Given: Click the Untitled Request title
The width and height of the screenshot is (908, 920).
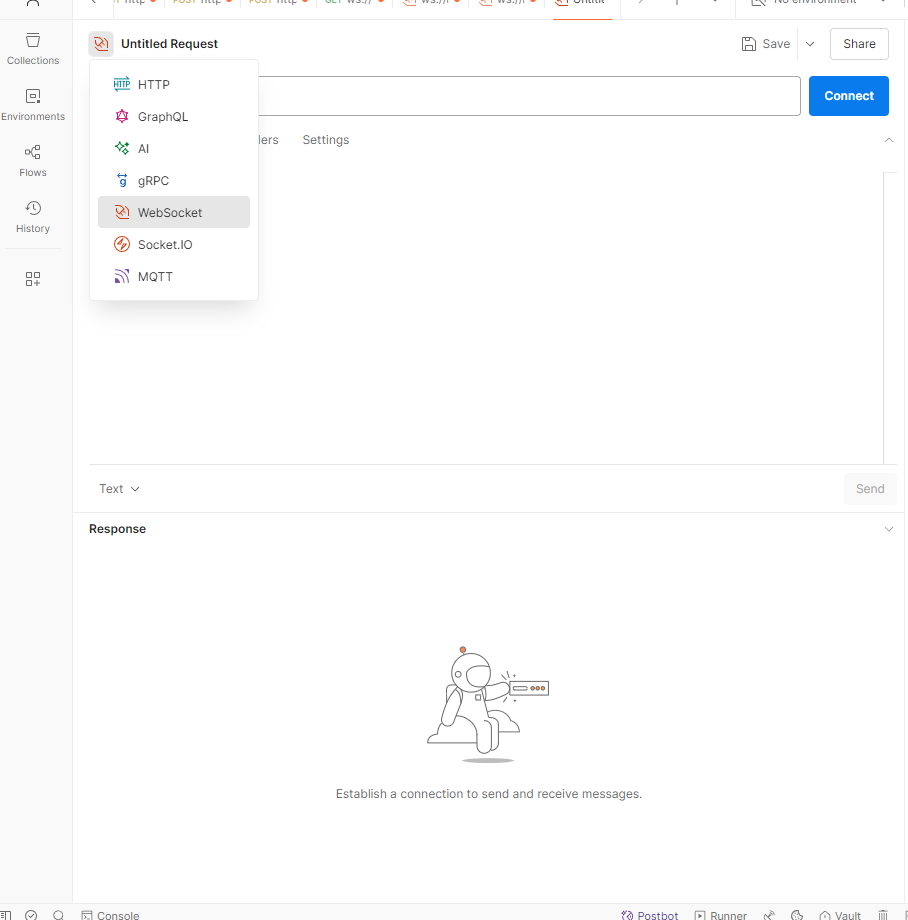Looking at the screenshot, I should pos(169,44).
